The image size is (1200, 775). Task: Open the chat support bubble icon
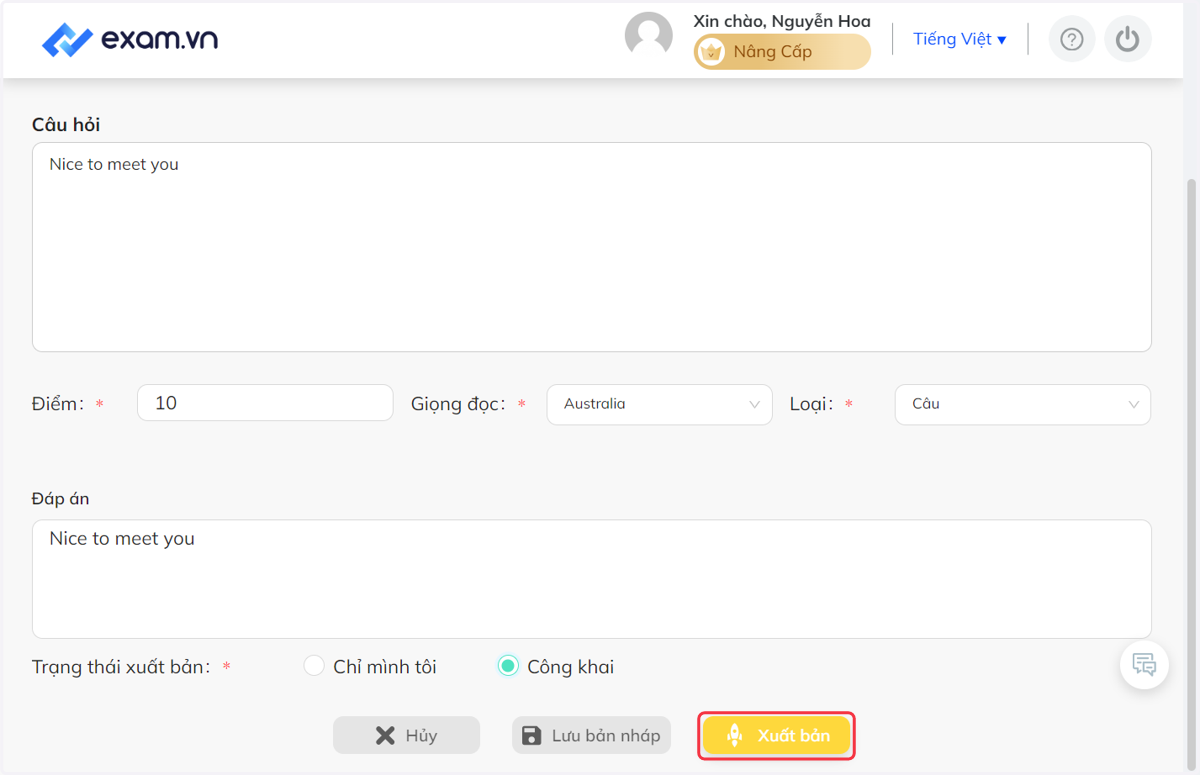click(1144, 664)
